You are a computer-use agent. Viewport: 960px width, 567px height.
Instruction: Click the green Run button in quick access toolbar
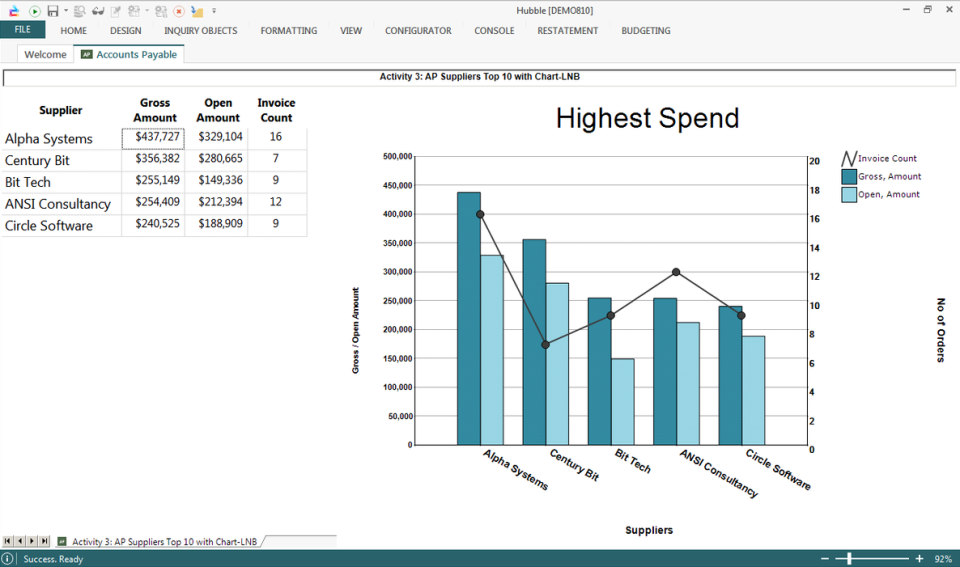coord(34,10)
